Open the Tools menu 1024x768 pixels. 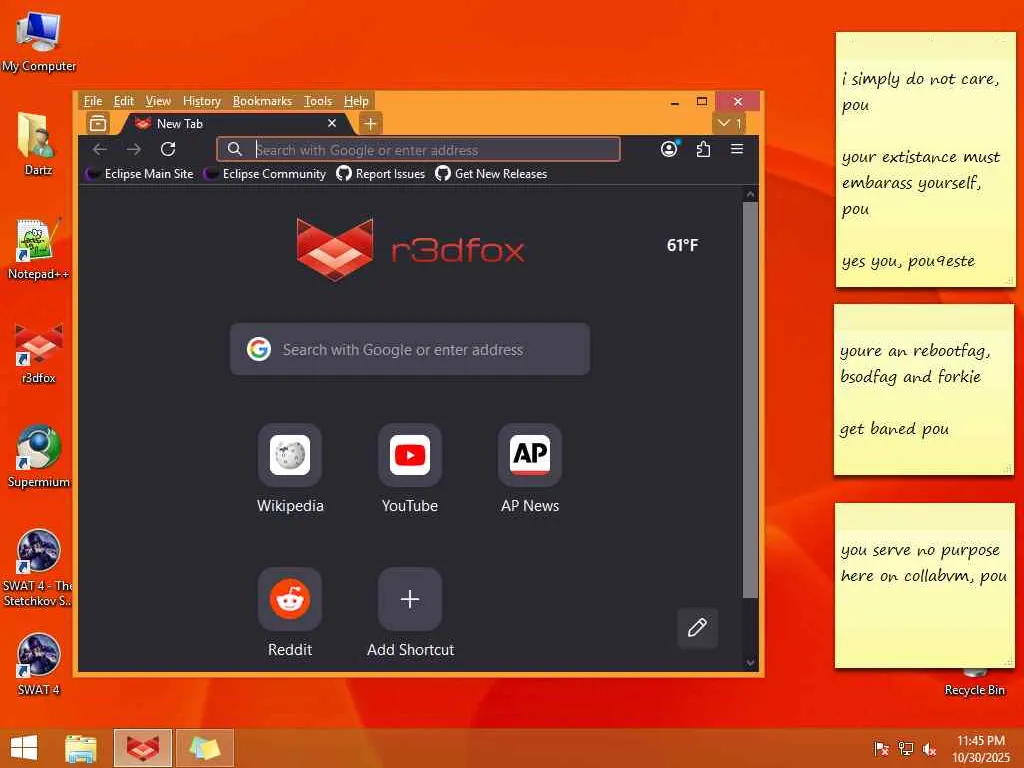pyautogui.click(x=318, y=101)
